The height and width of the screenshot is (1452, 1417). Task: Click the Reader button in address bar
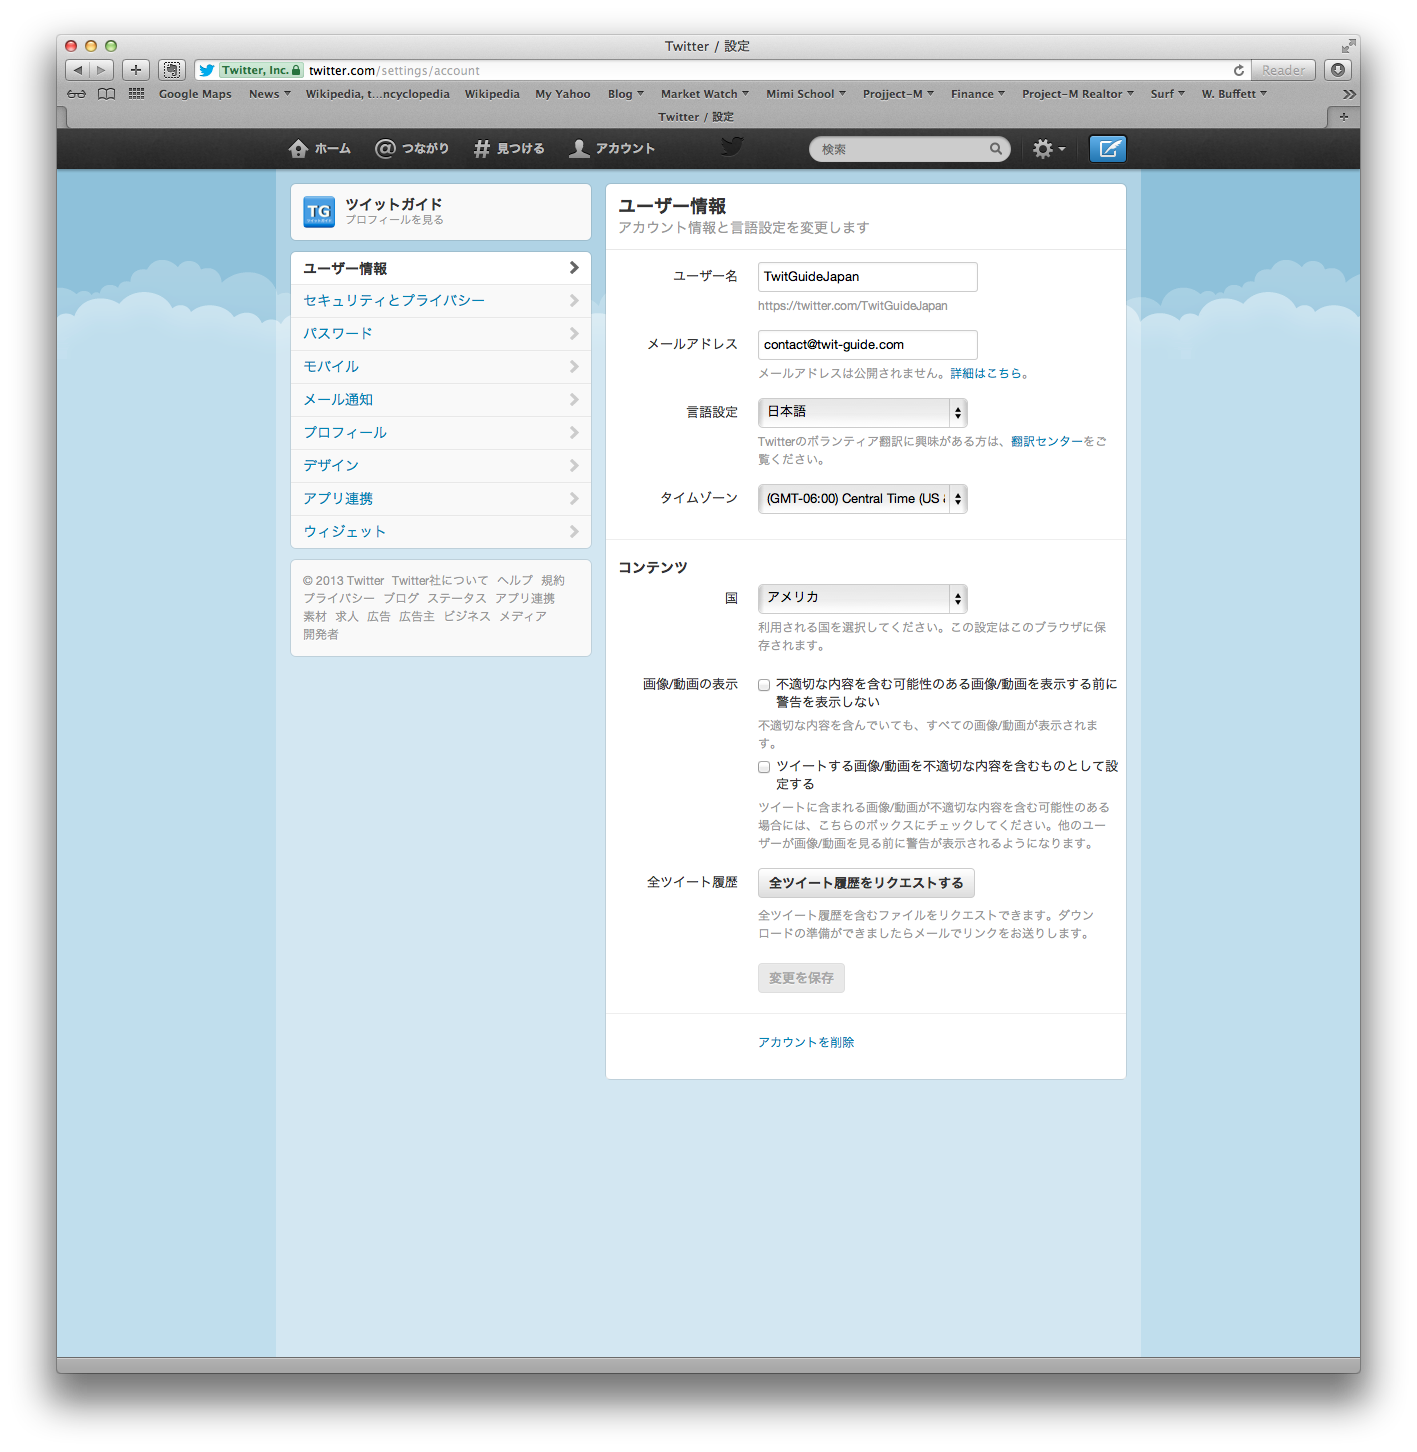coord(1283,70)
